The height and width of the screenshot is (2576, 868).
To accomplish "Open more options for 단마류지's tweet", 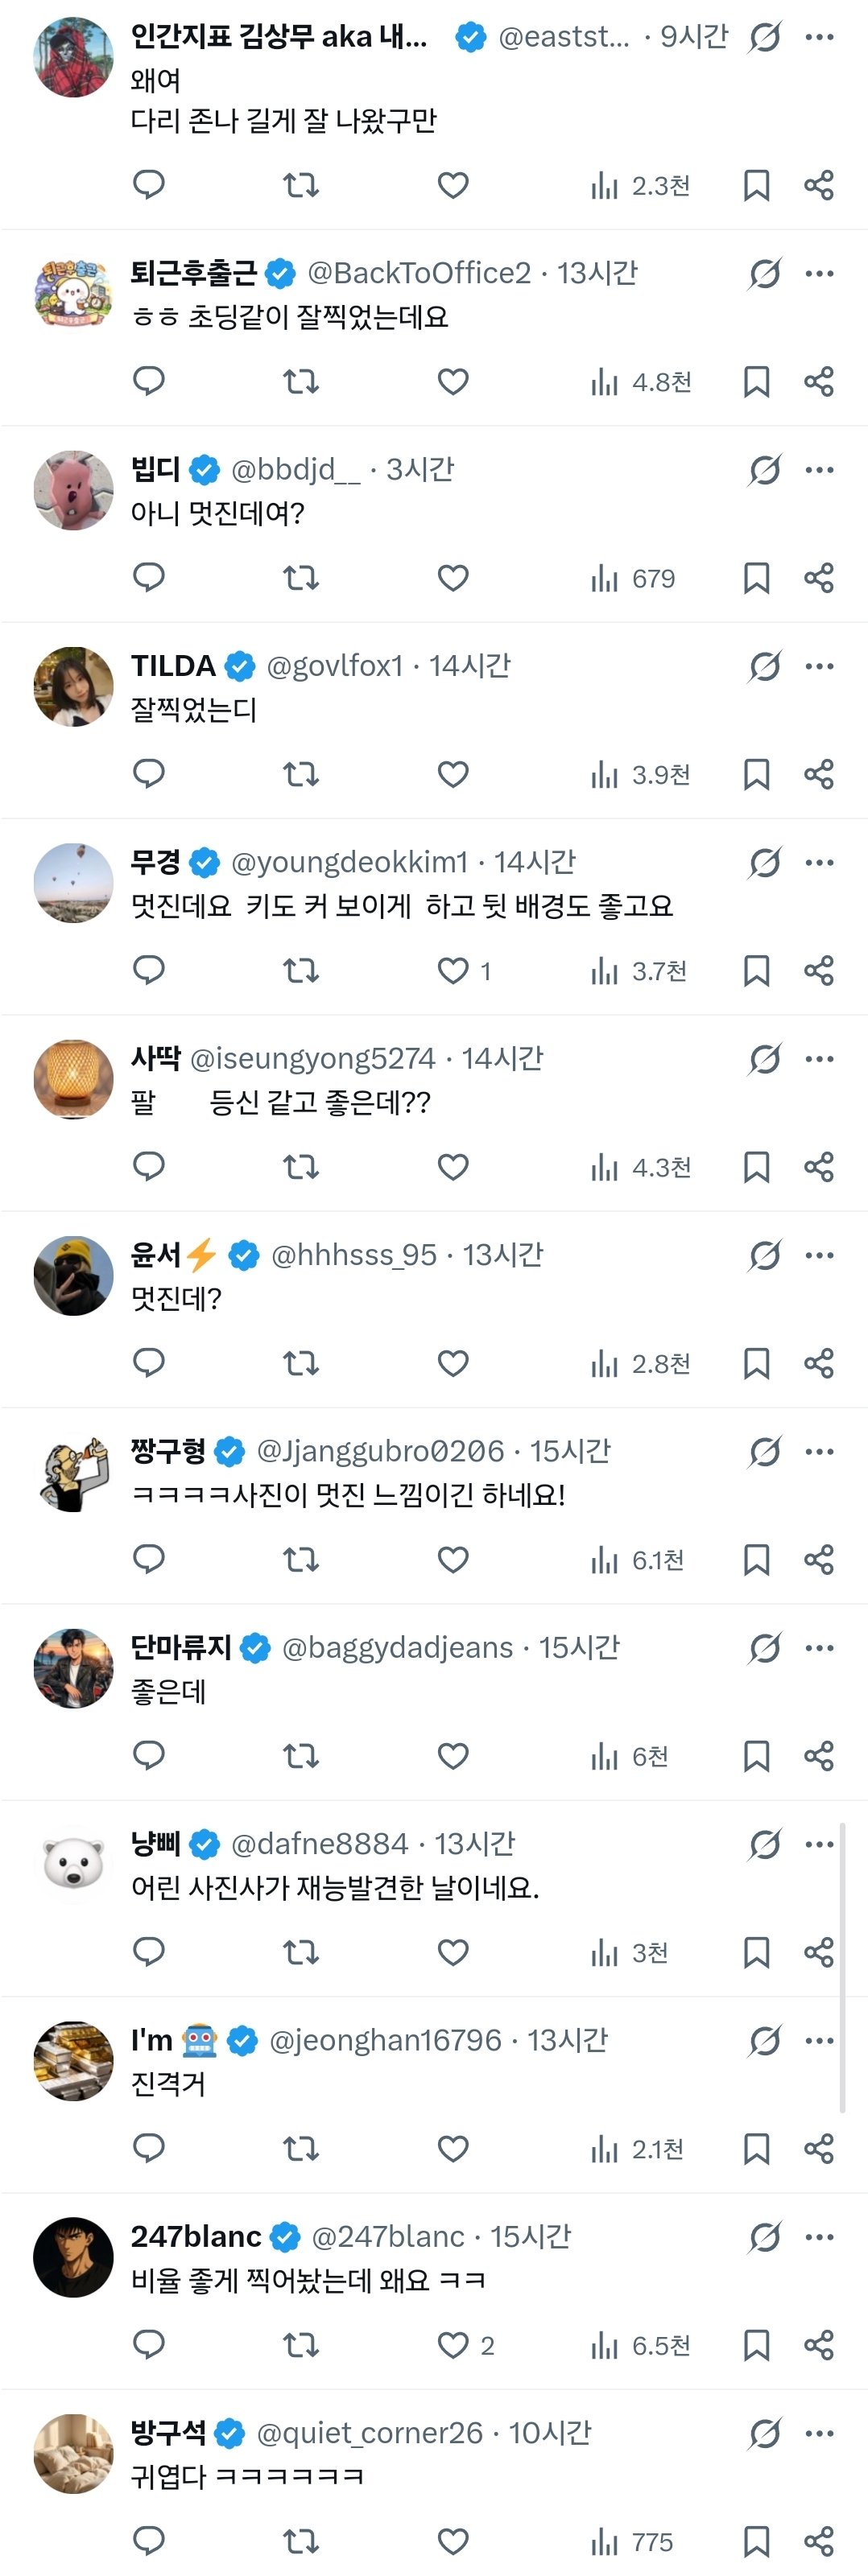I will 819,1648.
